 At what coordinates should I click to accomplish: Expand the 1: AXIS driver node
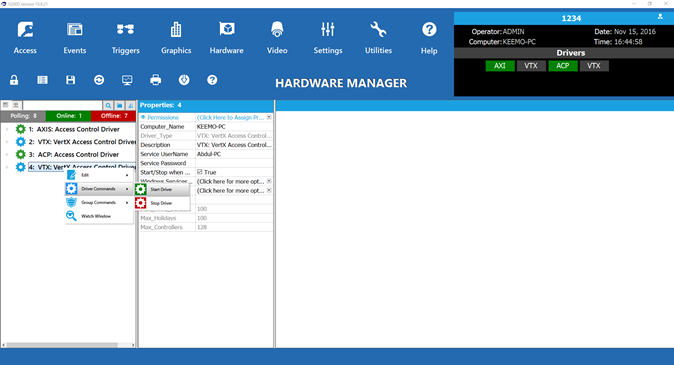[7, 129]
